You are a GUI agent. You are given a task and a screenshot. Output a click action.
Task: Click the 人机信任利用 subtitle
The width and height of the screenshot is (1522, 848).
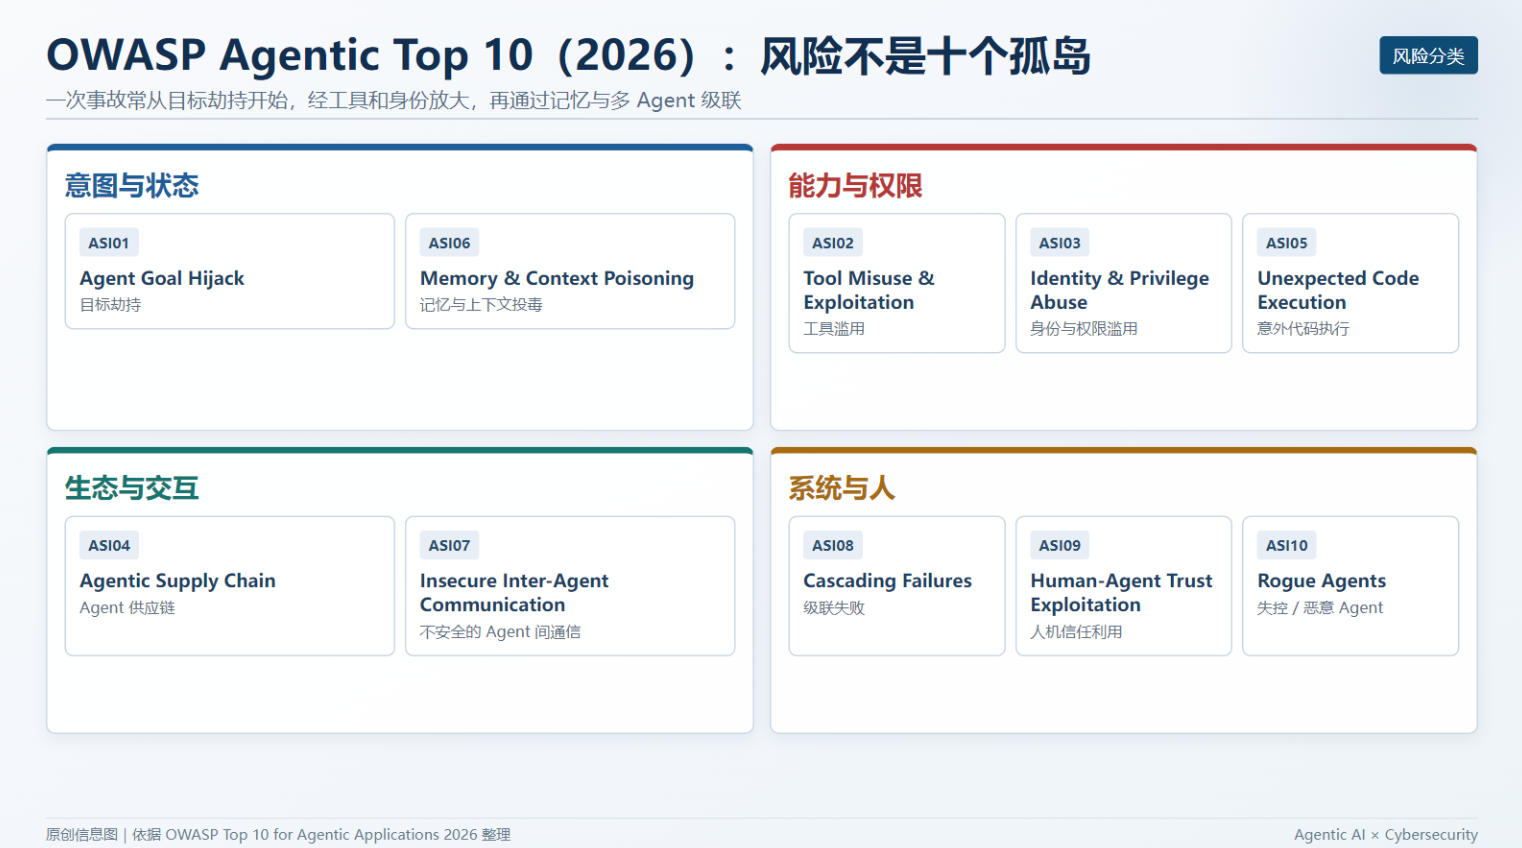(1076, 632)
